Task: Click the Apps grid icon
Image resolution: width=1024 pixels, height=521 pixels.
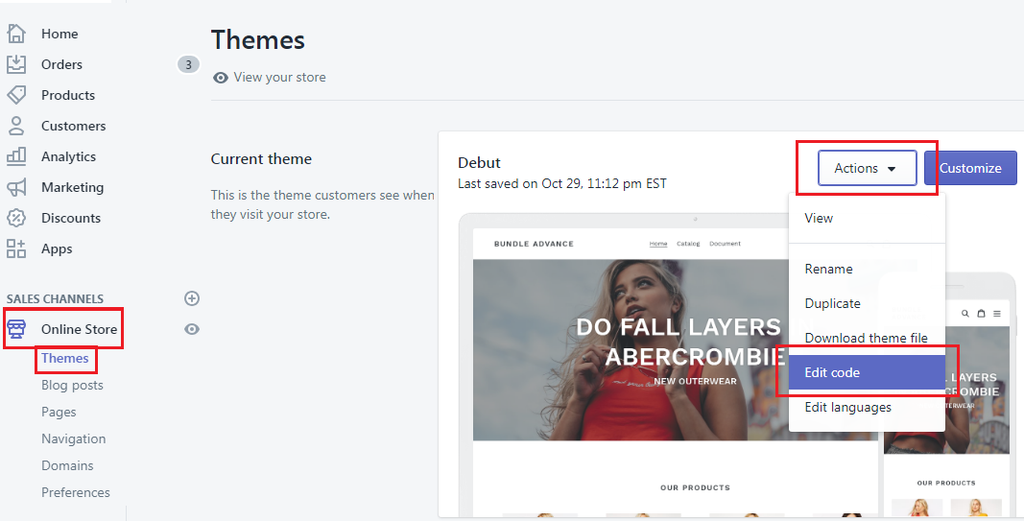Action: point(16,249)
